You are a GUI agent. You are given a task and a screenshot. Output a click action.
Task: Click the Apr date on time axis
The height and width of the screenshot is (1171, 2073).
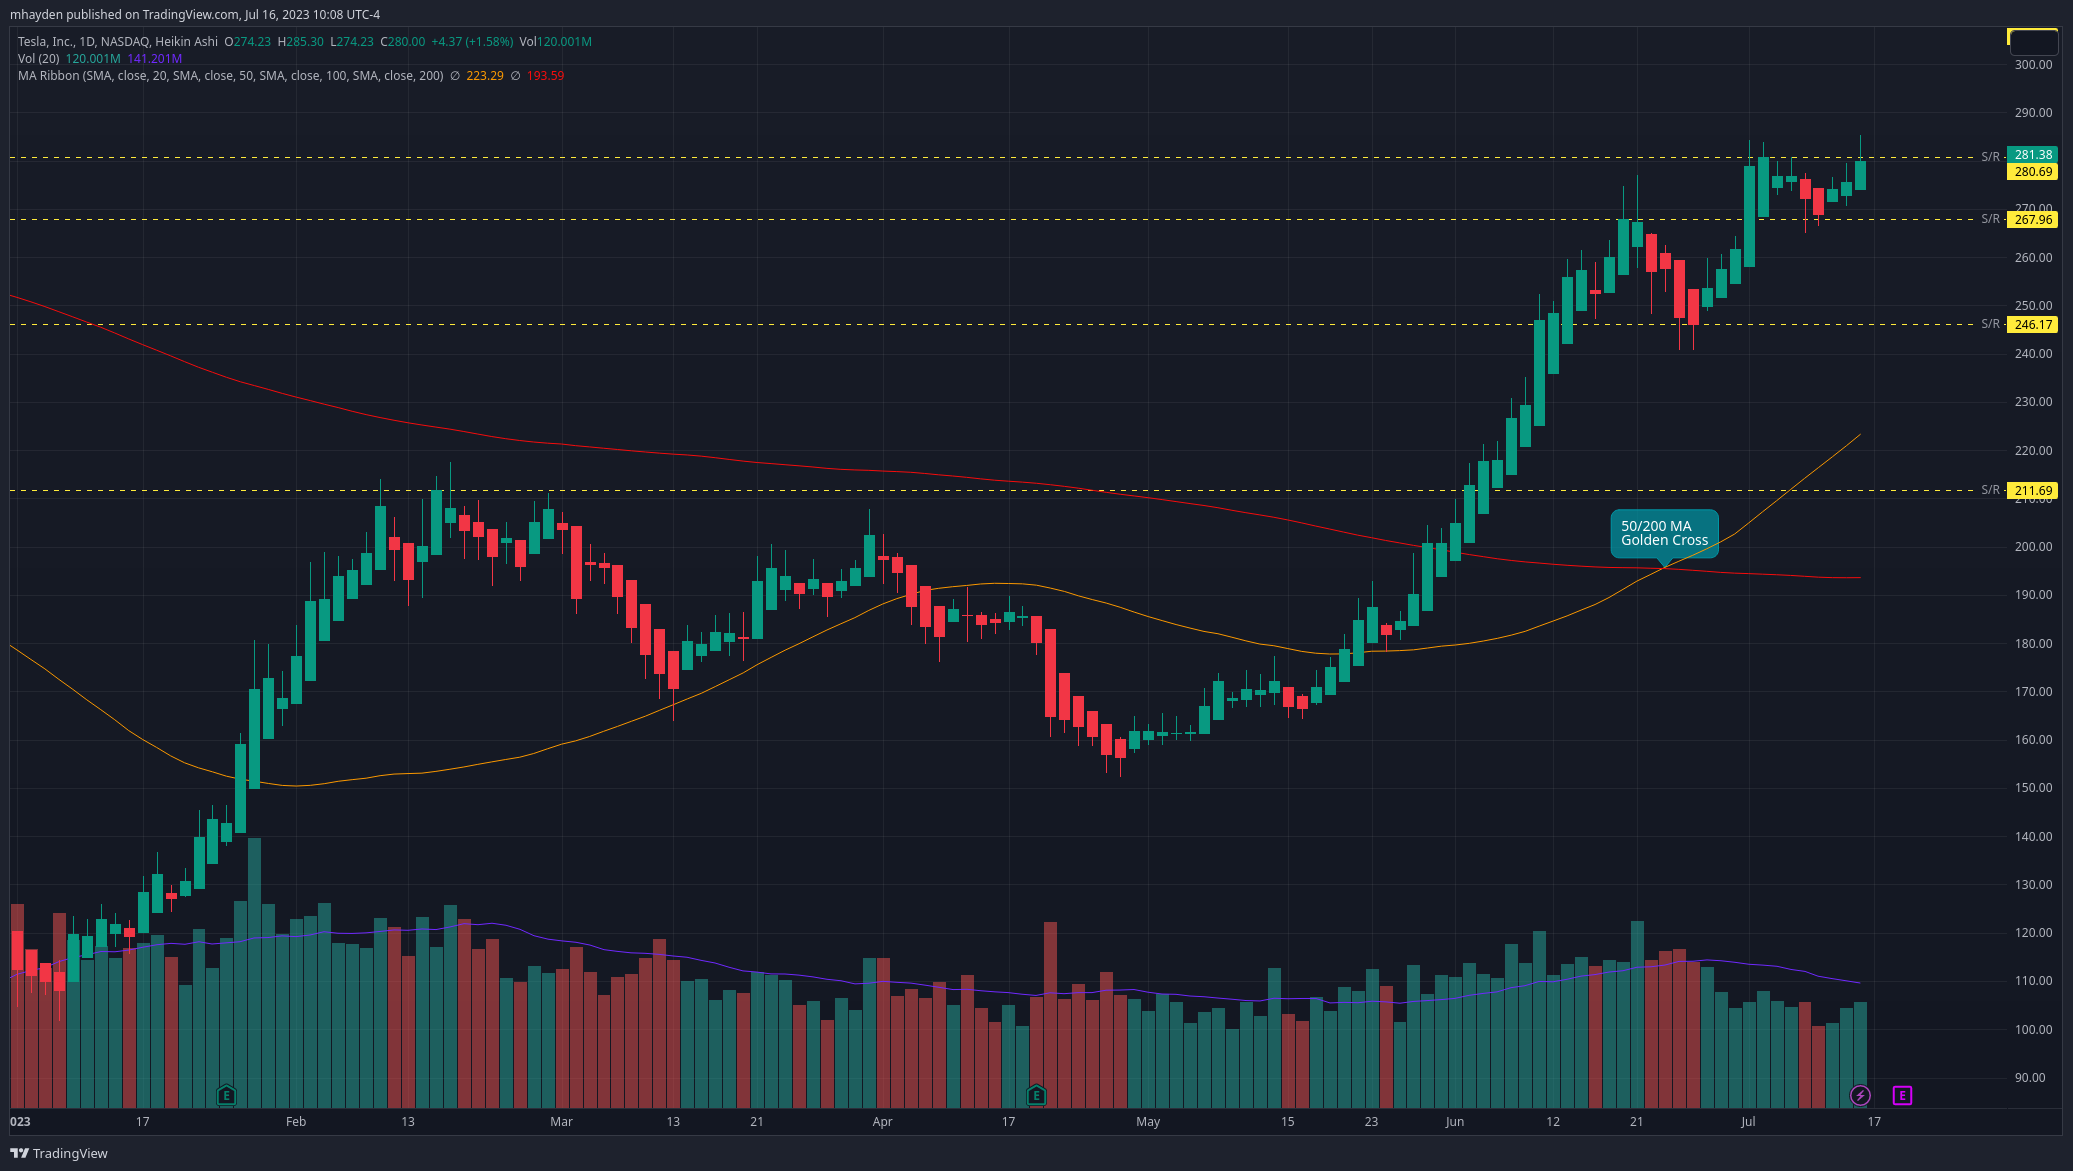click(x=882, y=1122)
